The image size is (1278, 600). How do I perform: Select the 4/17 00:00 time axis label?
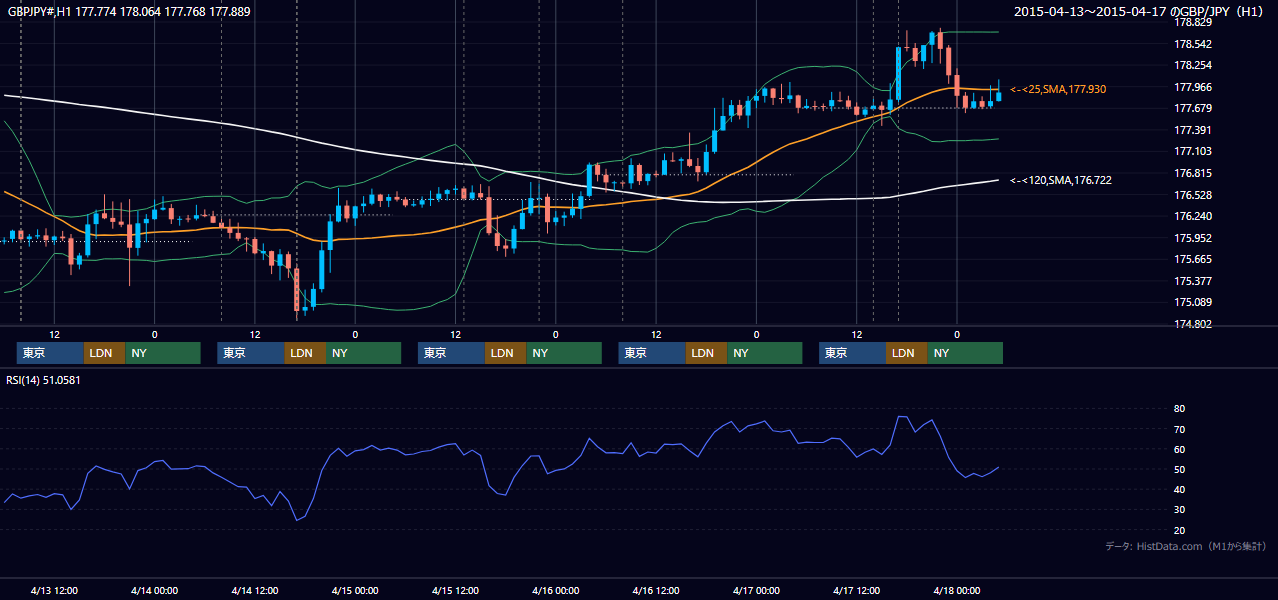756,590
